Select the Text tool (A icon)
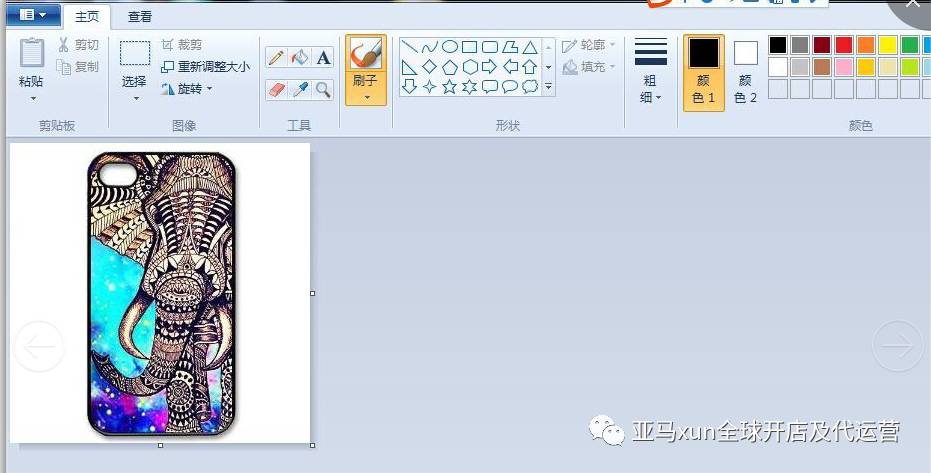 (x=323, y=58)
